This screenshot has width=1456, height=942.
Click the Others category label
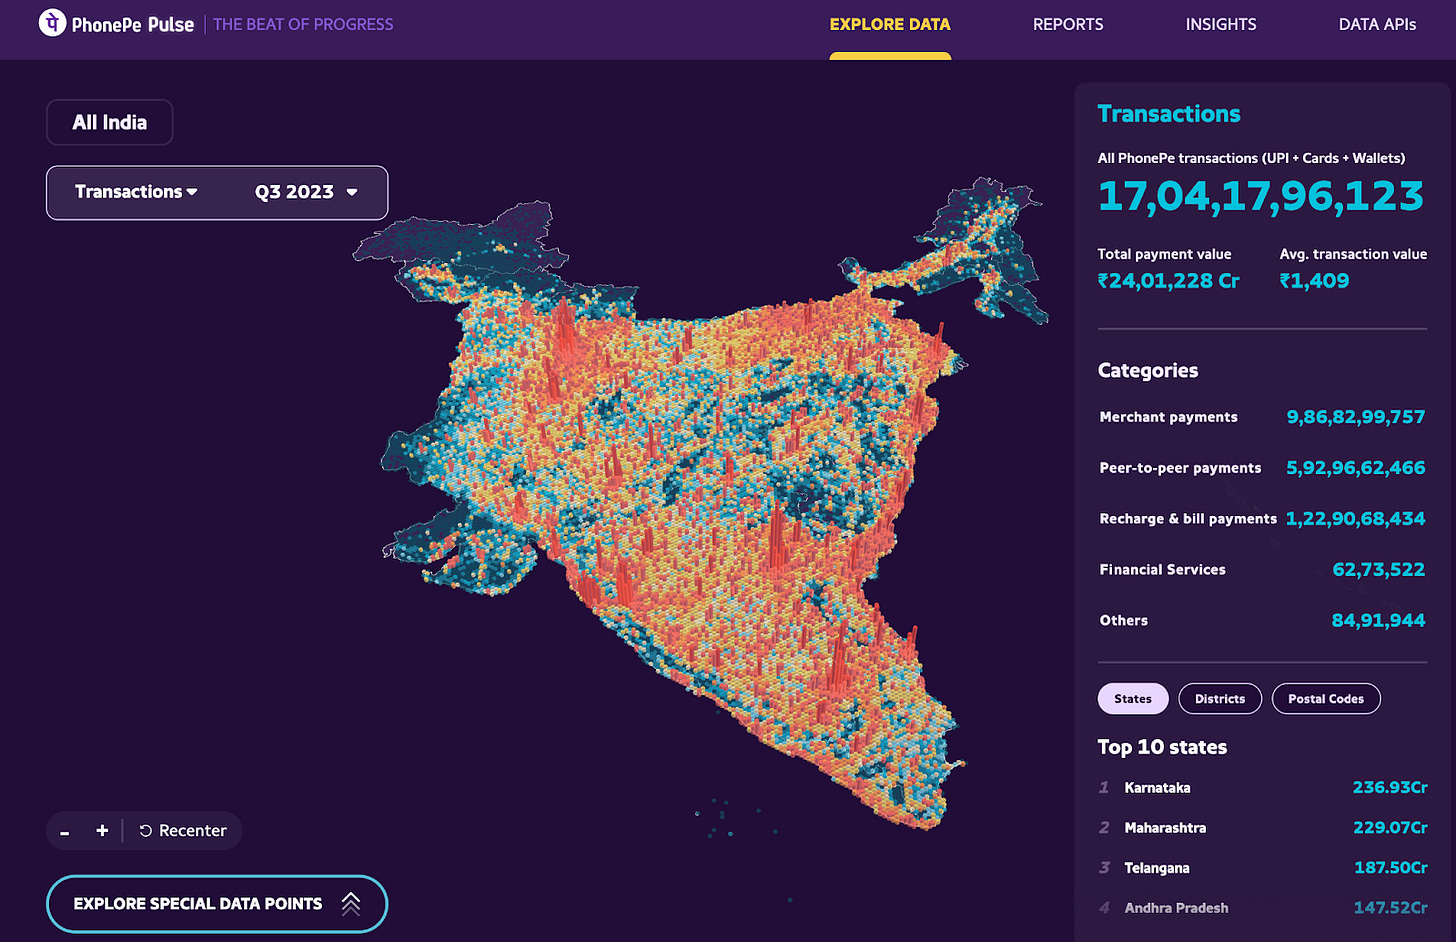coord(1124,621)
